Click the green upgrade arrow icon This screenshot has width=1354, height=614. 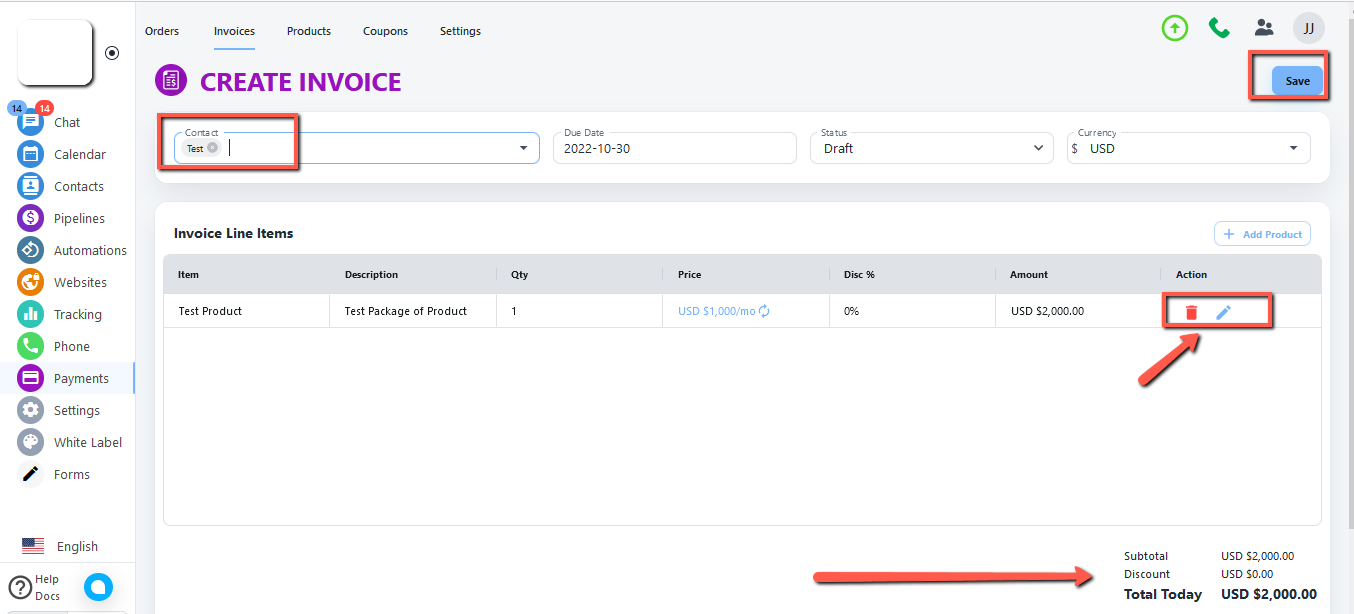tap(1175, 28)
